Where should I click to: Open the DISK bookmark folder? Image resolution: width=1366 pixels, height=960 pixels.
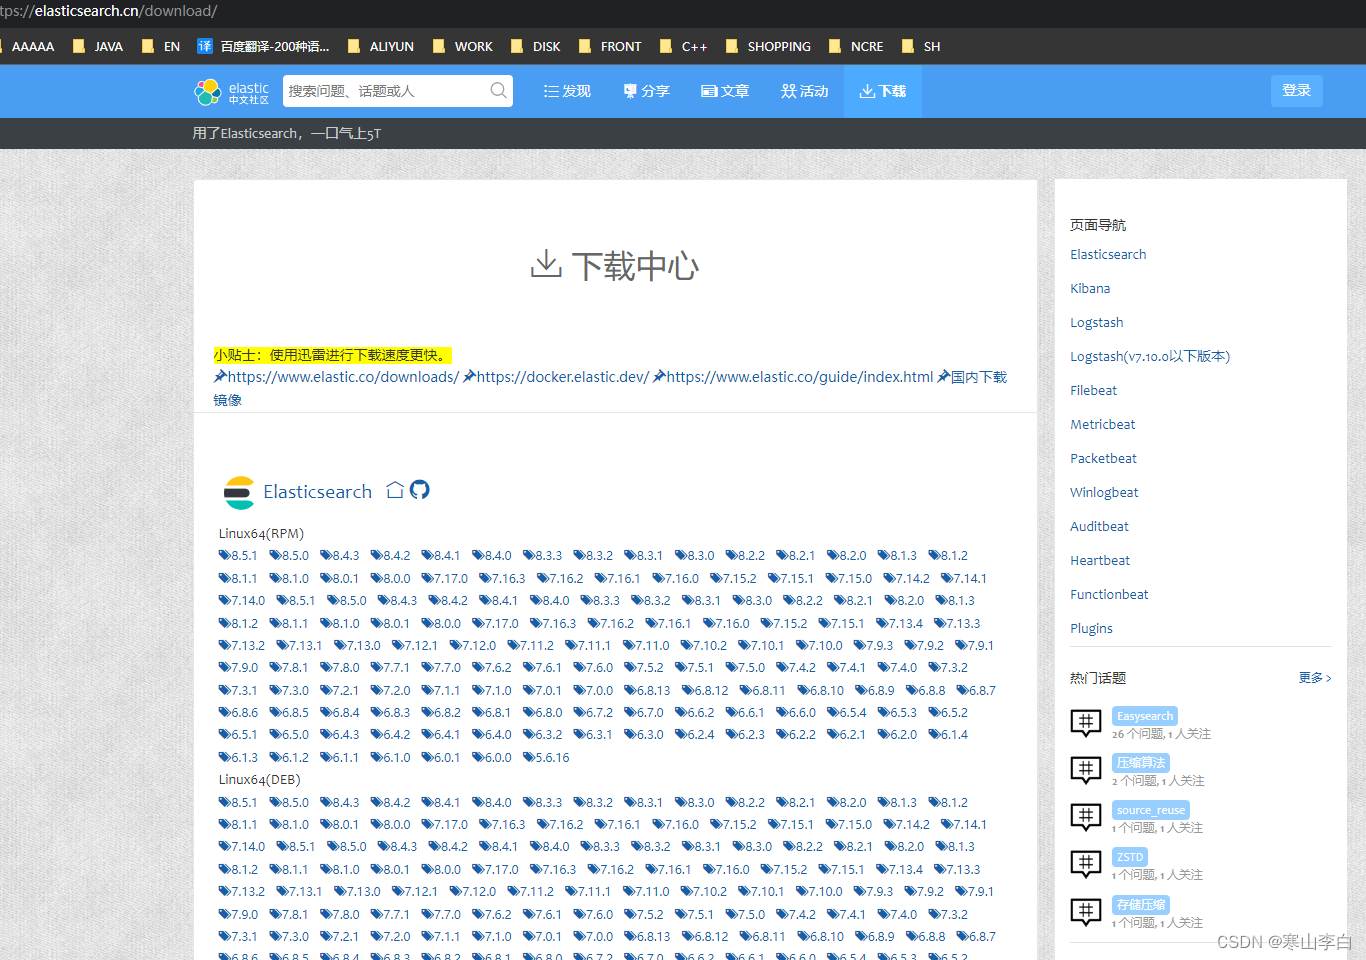click(536, 46)
